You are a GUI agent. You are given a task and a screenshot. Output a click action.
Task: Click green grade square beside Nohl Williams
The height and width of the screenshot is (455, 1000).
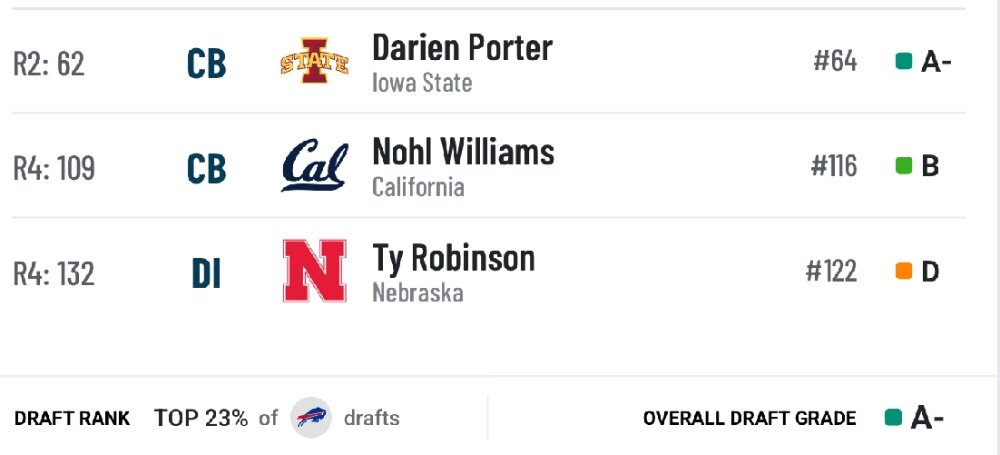[903, 166]
